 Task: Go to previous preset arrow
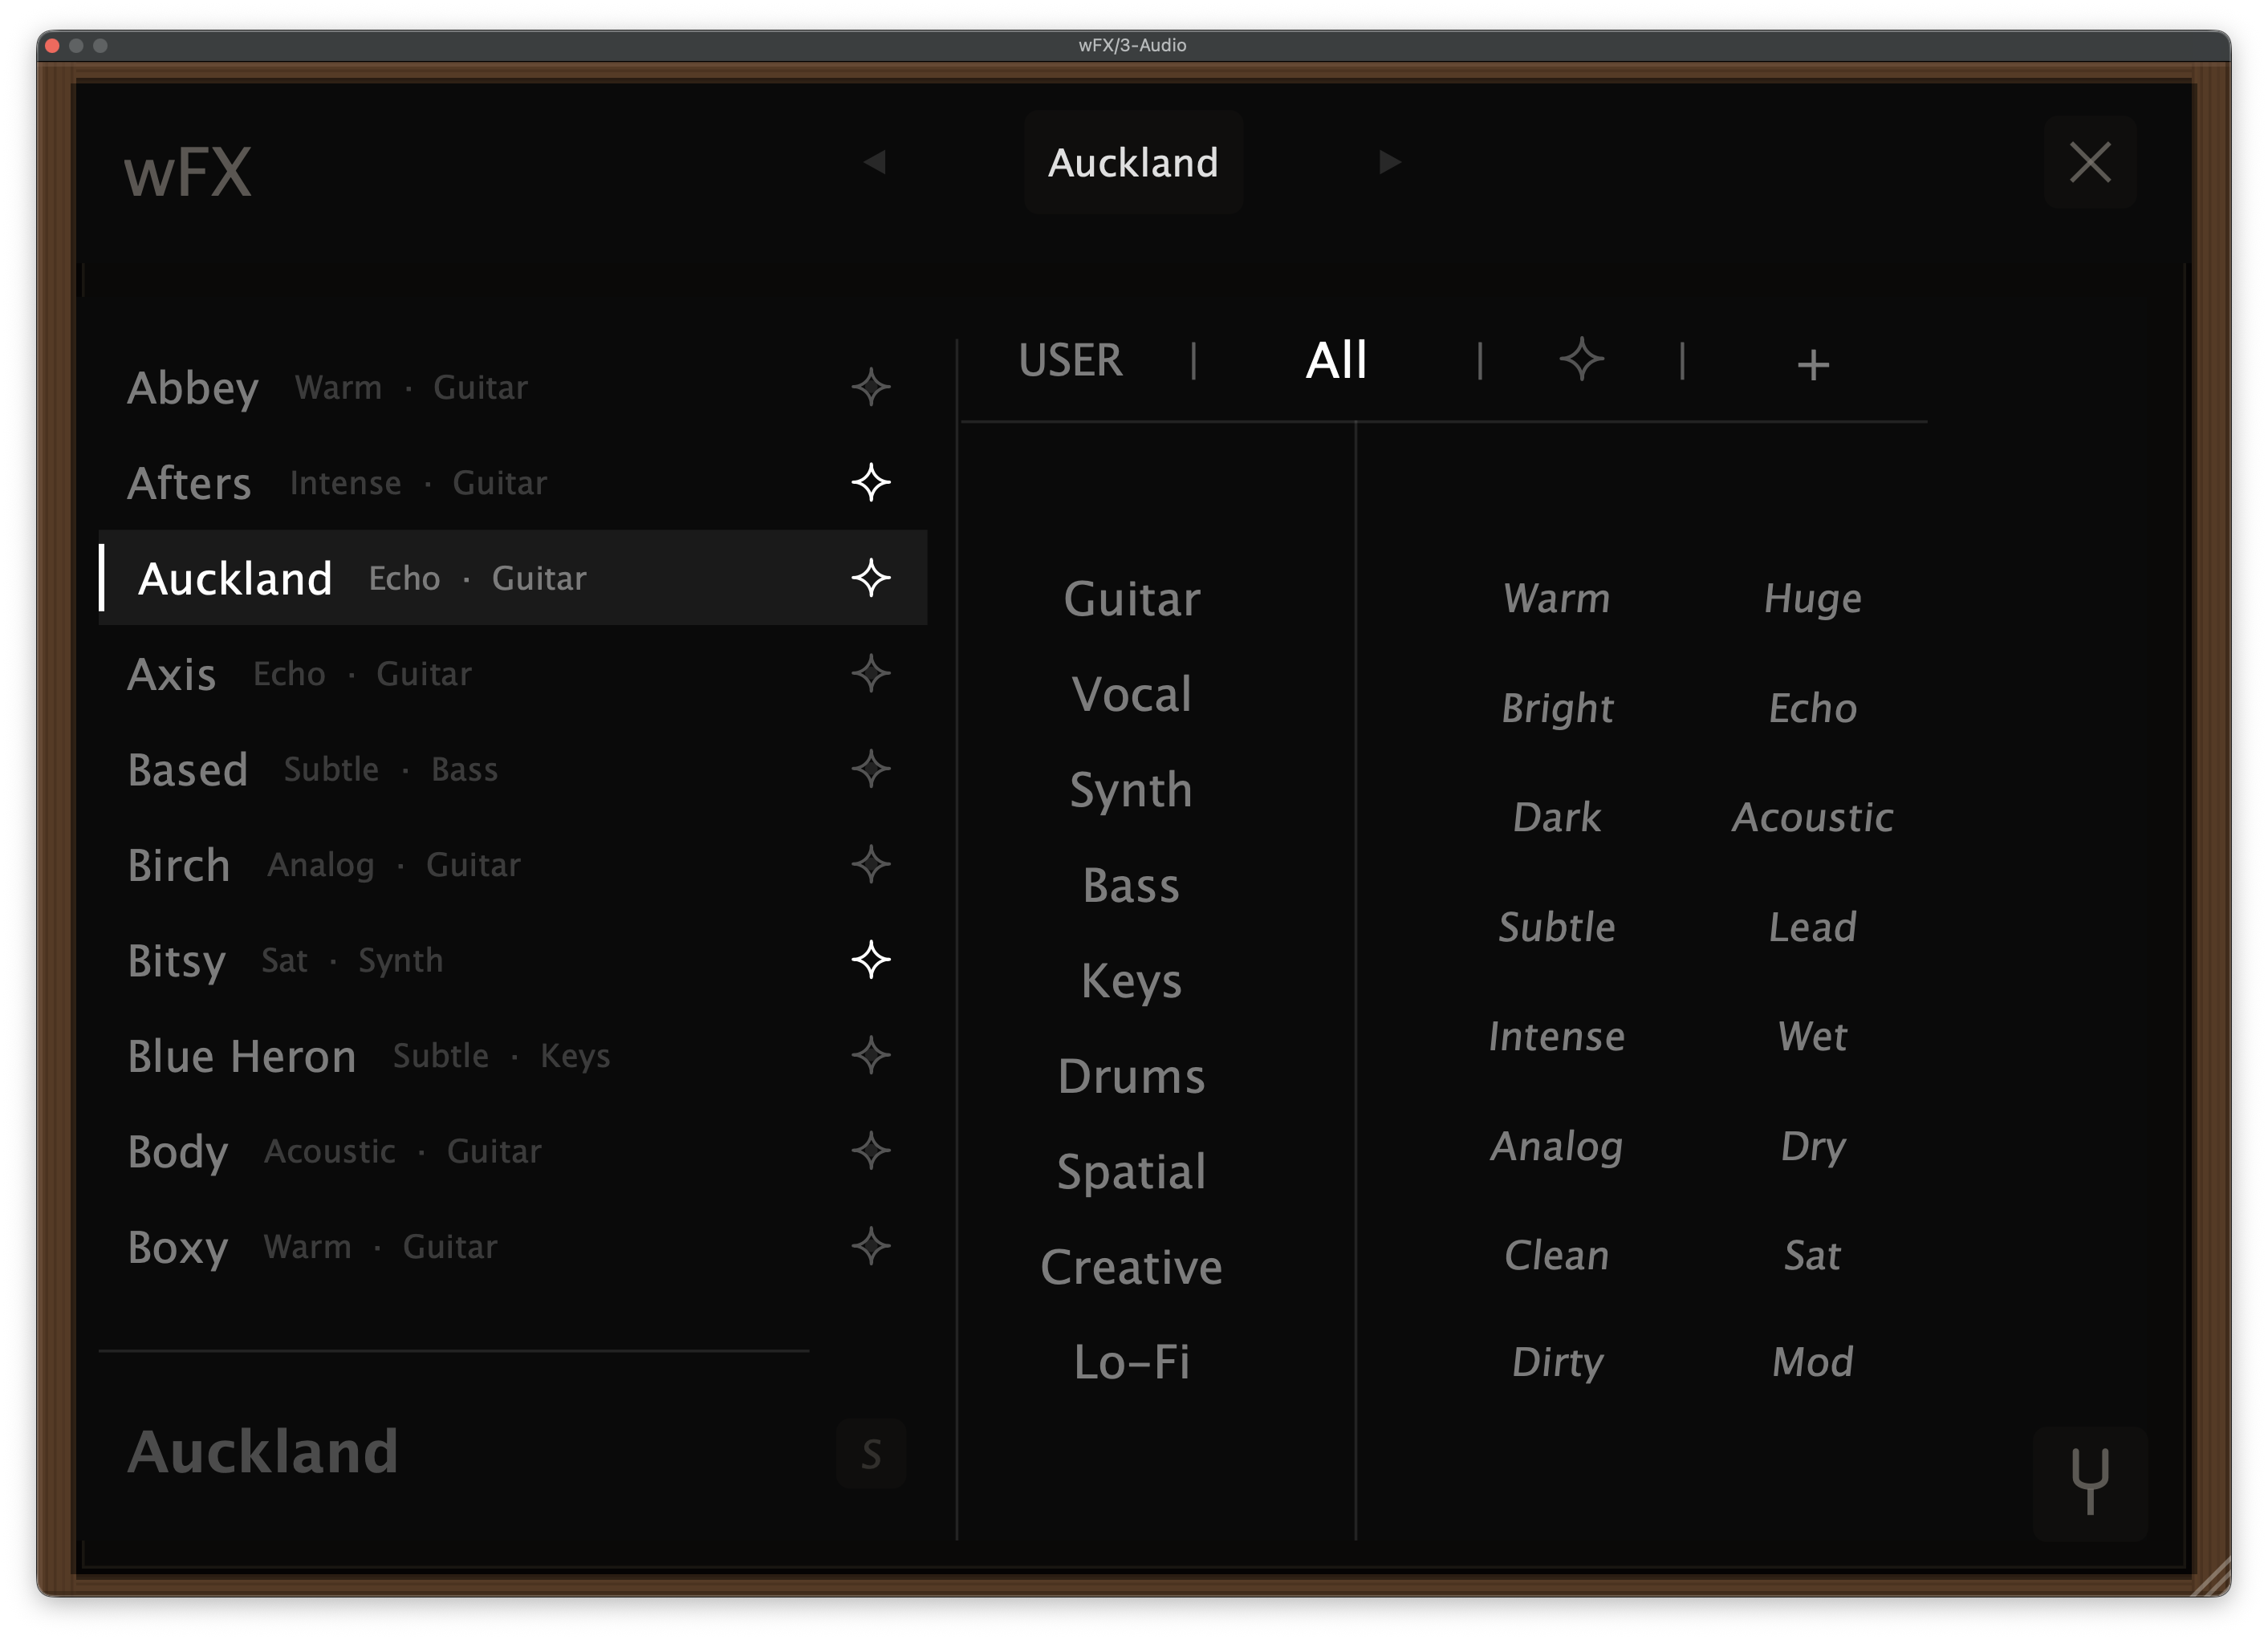tap(875, 162)
